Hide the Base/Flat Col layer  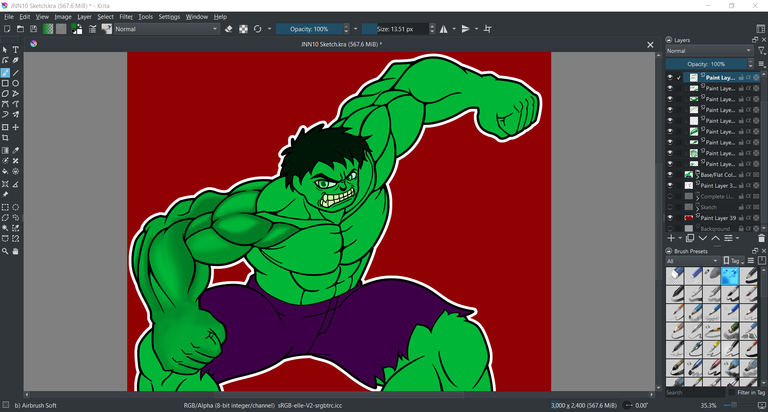click(x=670, y=174)
